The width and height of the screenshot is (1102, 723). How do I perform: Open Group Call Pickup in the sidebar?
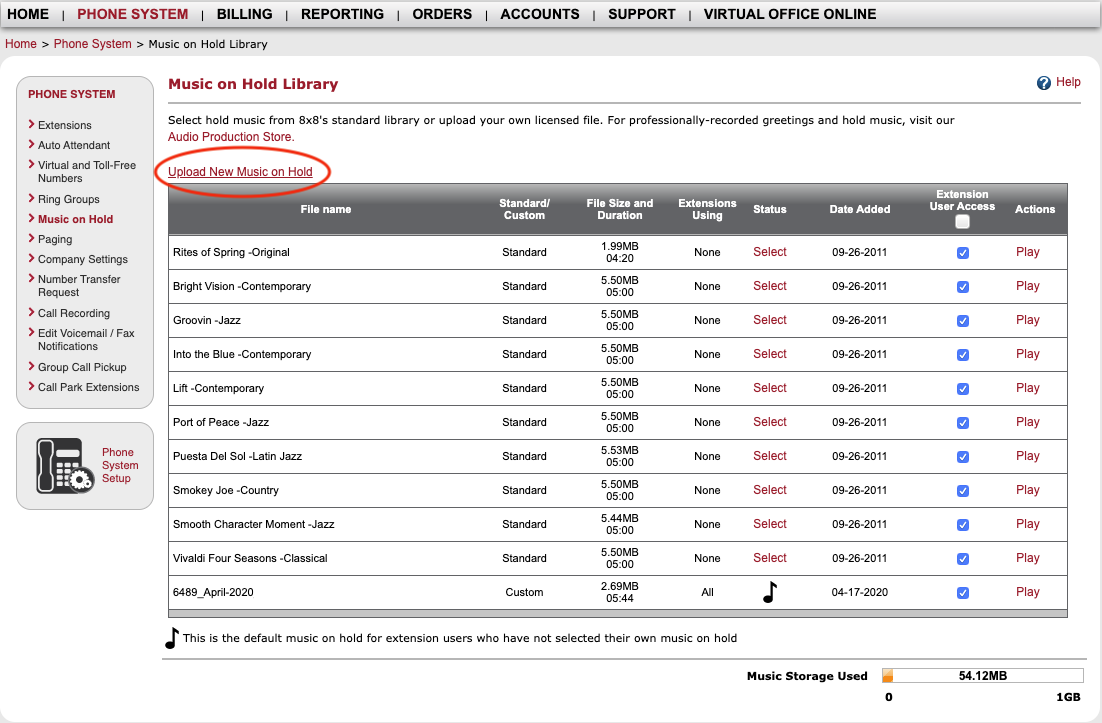point(82,367)
